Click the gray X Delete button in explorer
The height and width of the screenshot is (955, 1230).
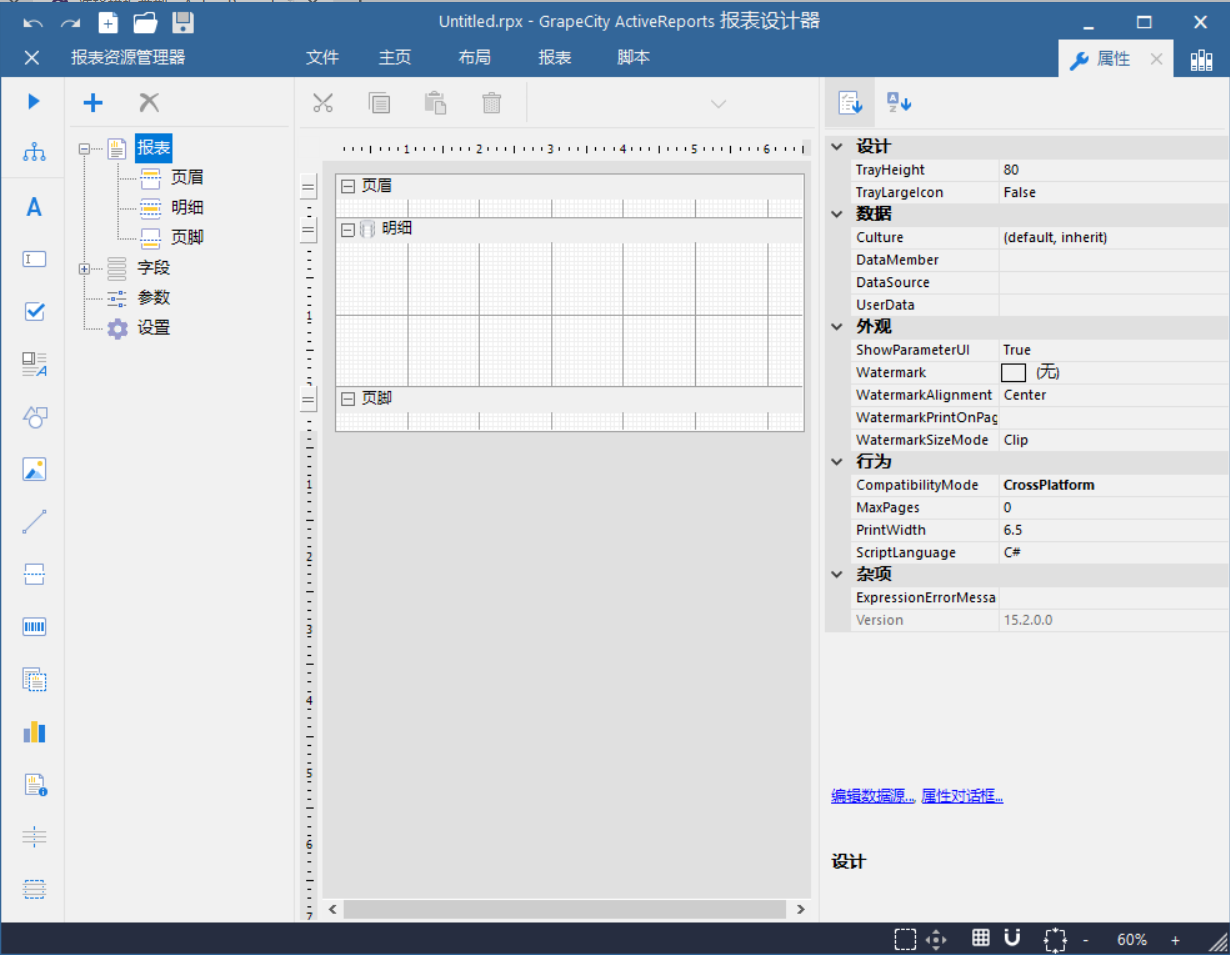pos(149,102)
